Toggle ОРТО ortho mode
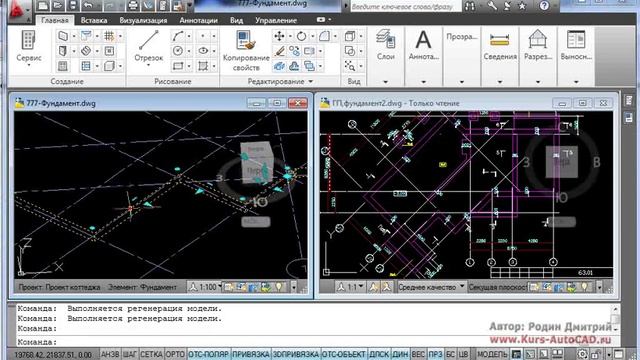This screenshot has width=640, height=360. 175,354
